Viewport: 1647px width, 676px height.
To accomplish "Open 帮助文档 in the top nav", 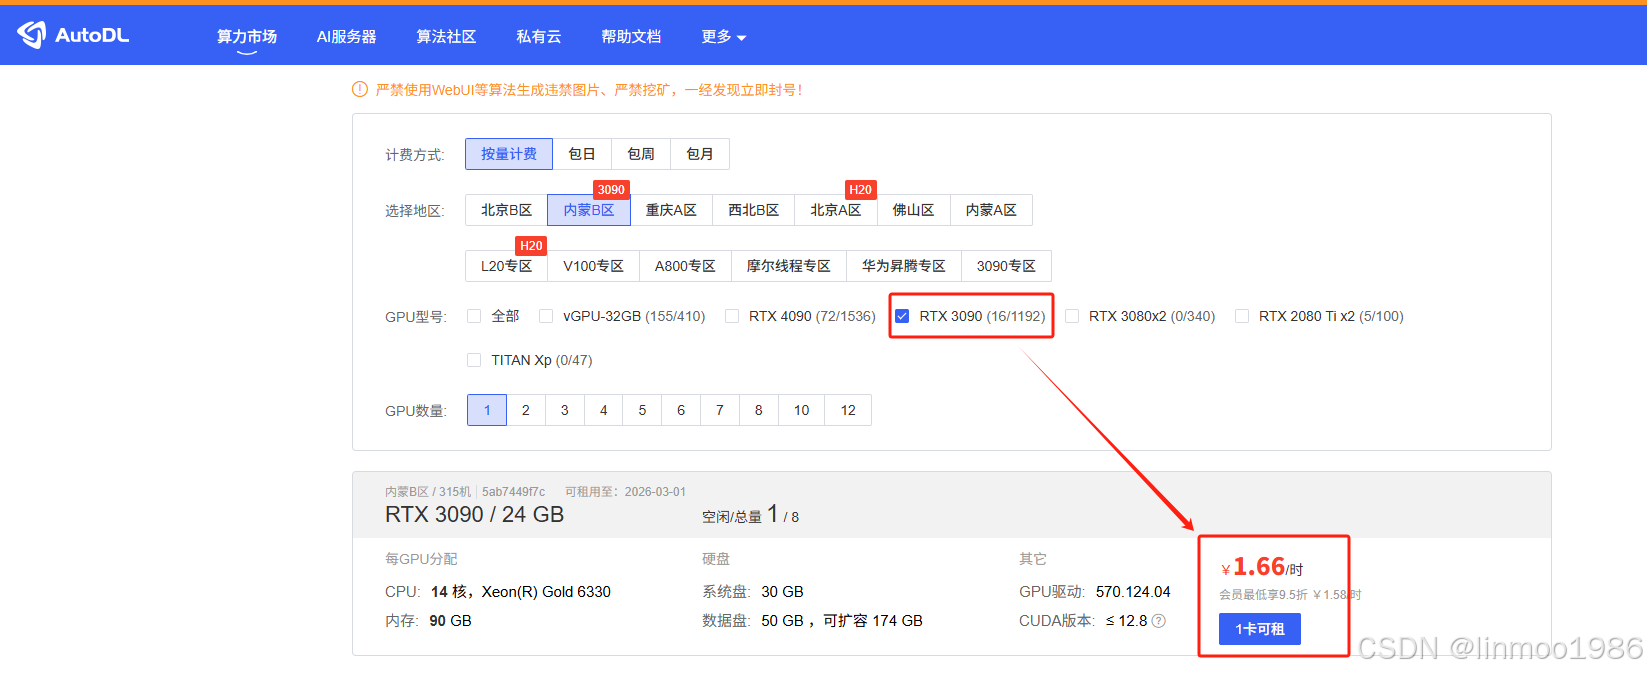I will (631, 37).
